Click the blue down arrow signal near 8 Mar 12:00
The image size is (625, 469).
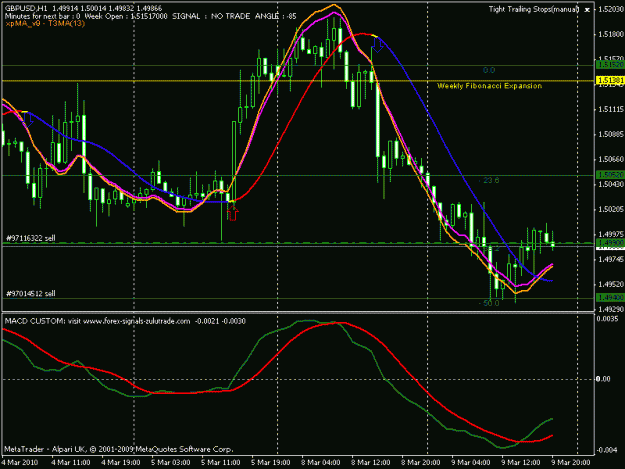[x=377, y=45]
